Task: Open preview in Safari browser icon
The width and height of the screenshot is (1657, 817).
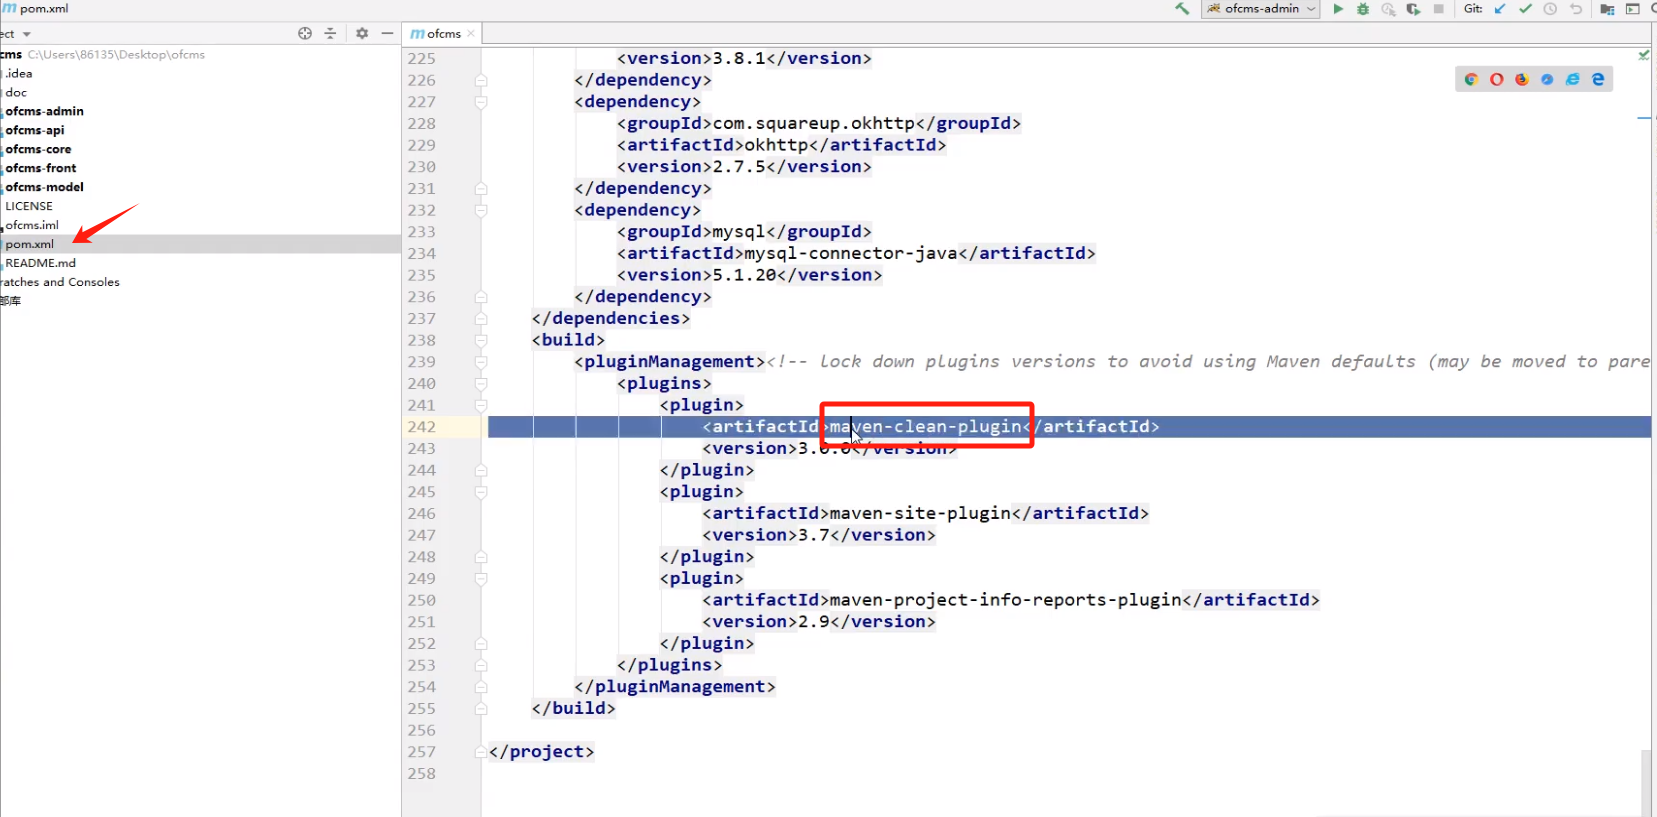Action: coord(1547,79)
